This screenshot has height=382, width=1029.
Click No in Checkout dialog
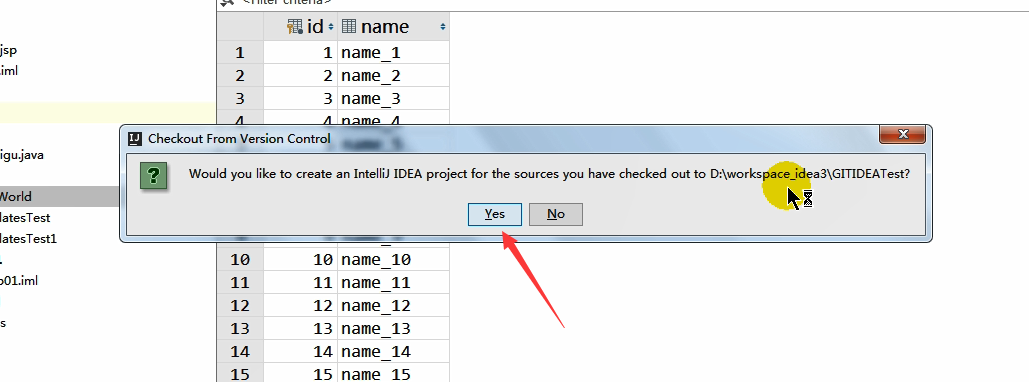(x=556, y=214)
